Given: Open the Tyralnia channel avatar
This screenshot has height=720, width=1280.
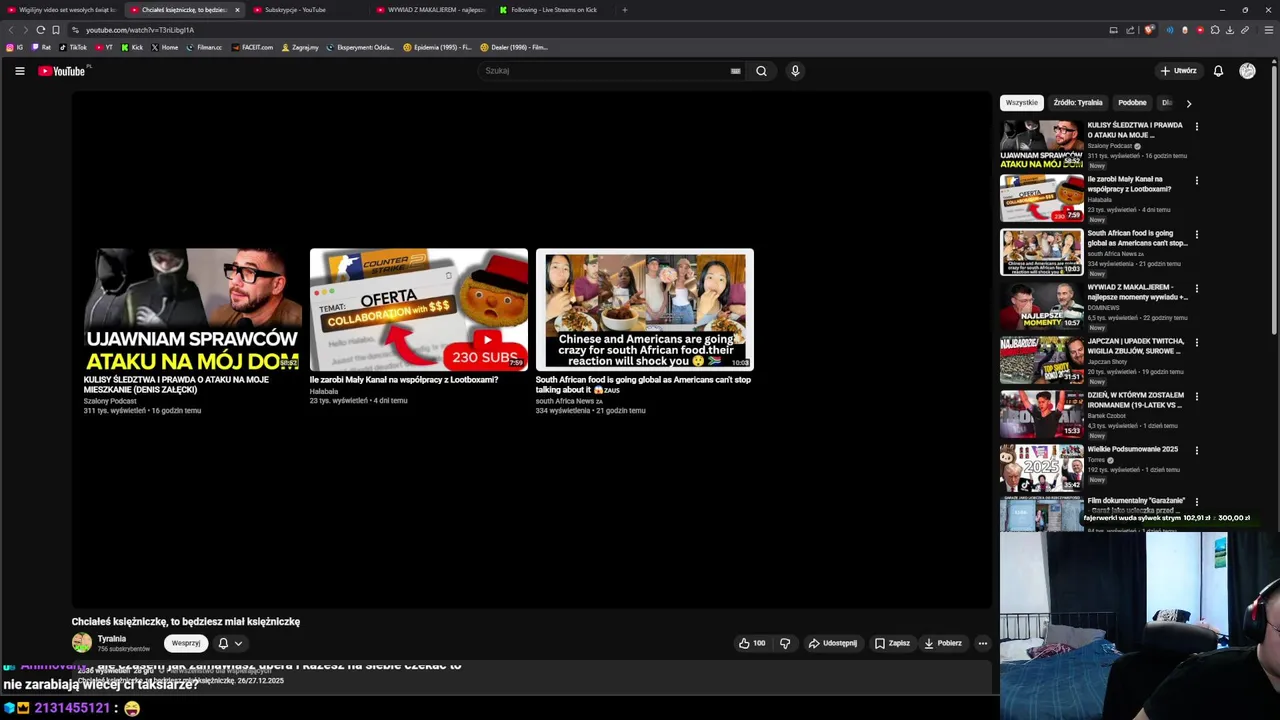Looking at the screenshot, I should point(82,643).
